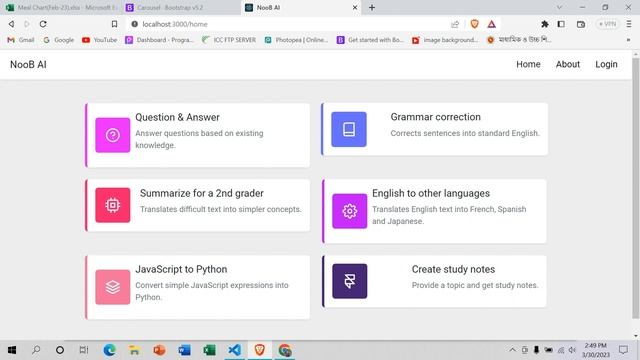Reload the page with the refresh icon
Viewport: 640px width, 360px height.
tap(43, 24)
